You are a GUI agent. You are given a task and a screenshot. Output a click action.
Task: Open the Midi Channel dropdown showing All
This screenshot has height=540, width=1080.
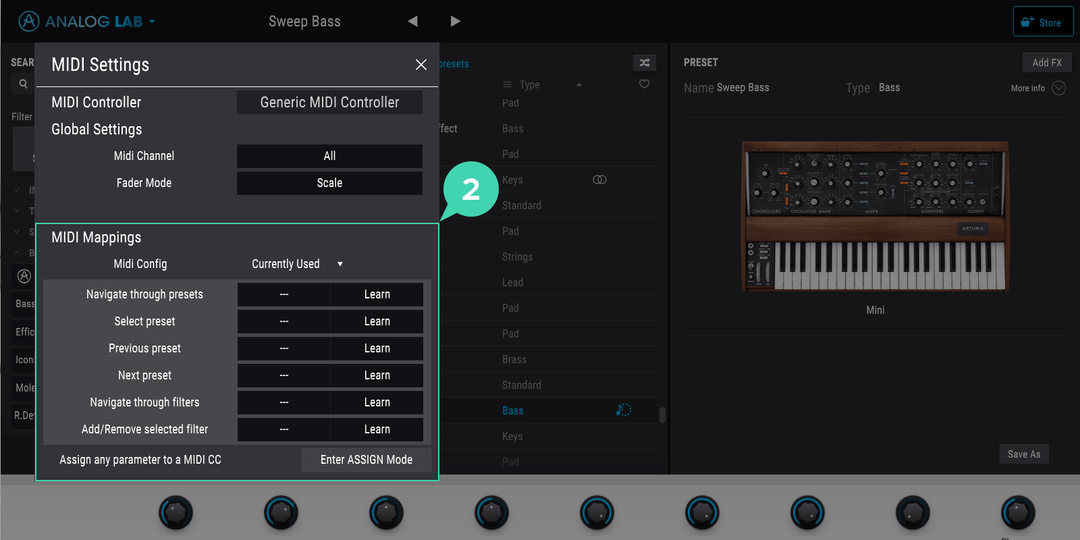tap(329, 156)
